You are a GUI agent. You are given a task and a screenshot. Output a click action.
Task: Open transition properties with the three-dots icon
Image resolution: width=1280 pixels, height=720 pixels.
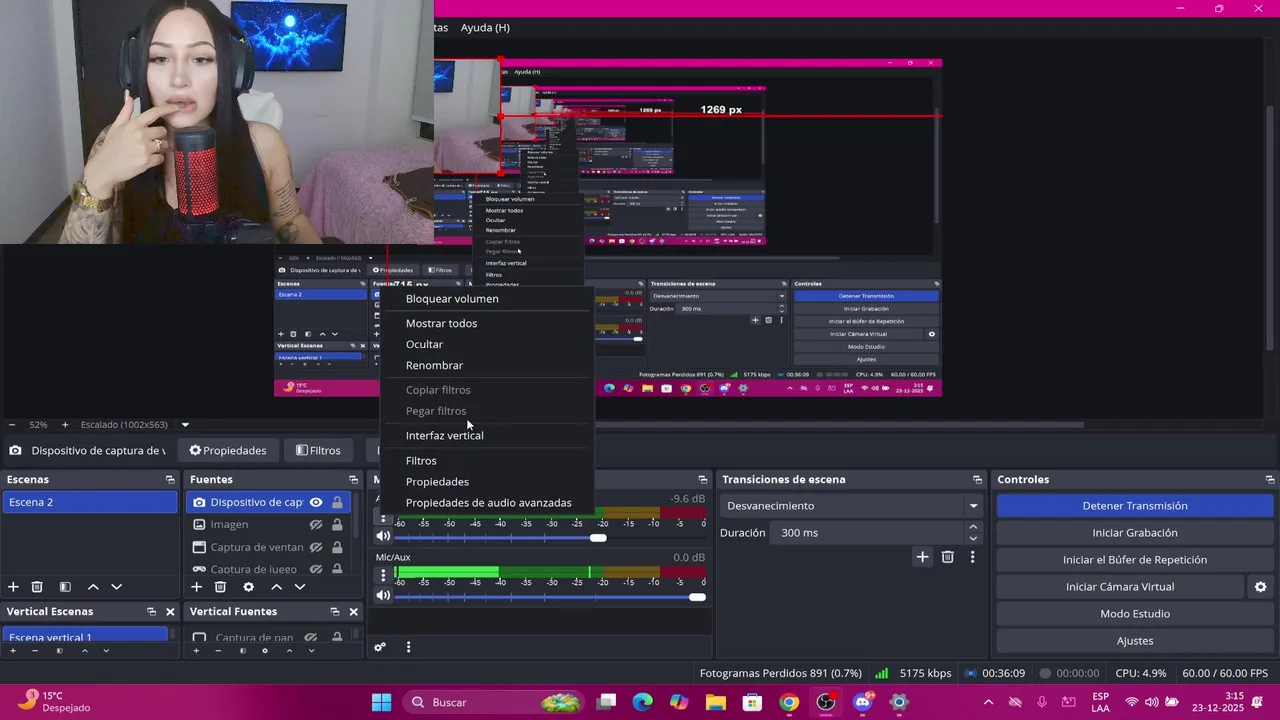(x=972, y=557)
